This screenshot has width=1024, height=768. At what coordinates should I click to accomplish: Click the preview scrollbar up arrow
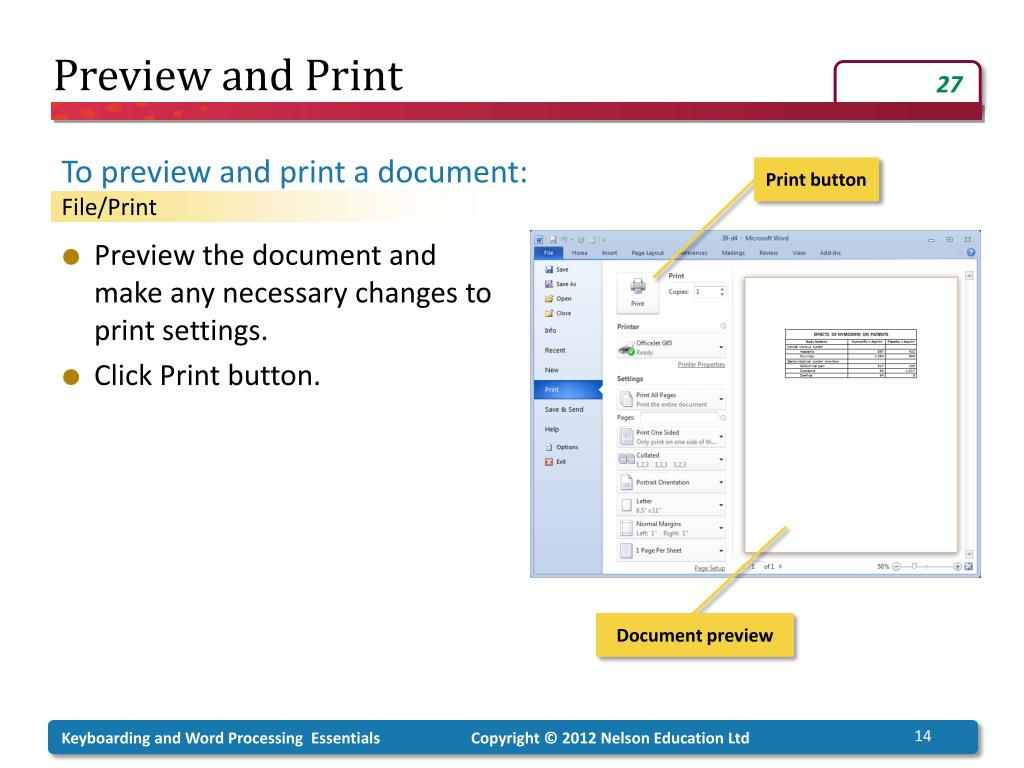point(969,276)
